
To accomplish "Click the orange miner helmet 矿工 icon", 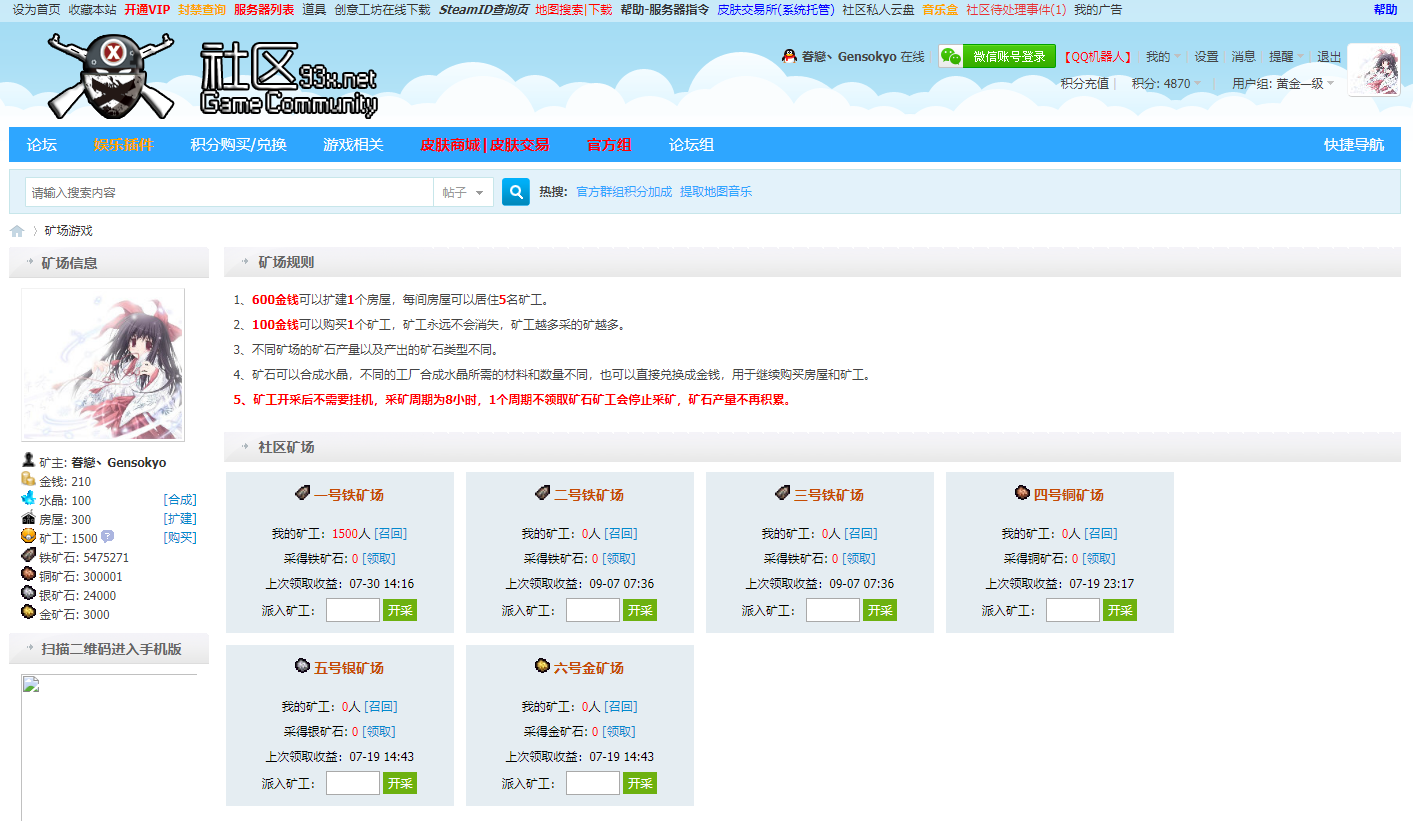I will coord(29,536).
